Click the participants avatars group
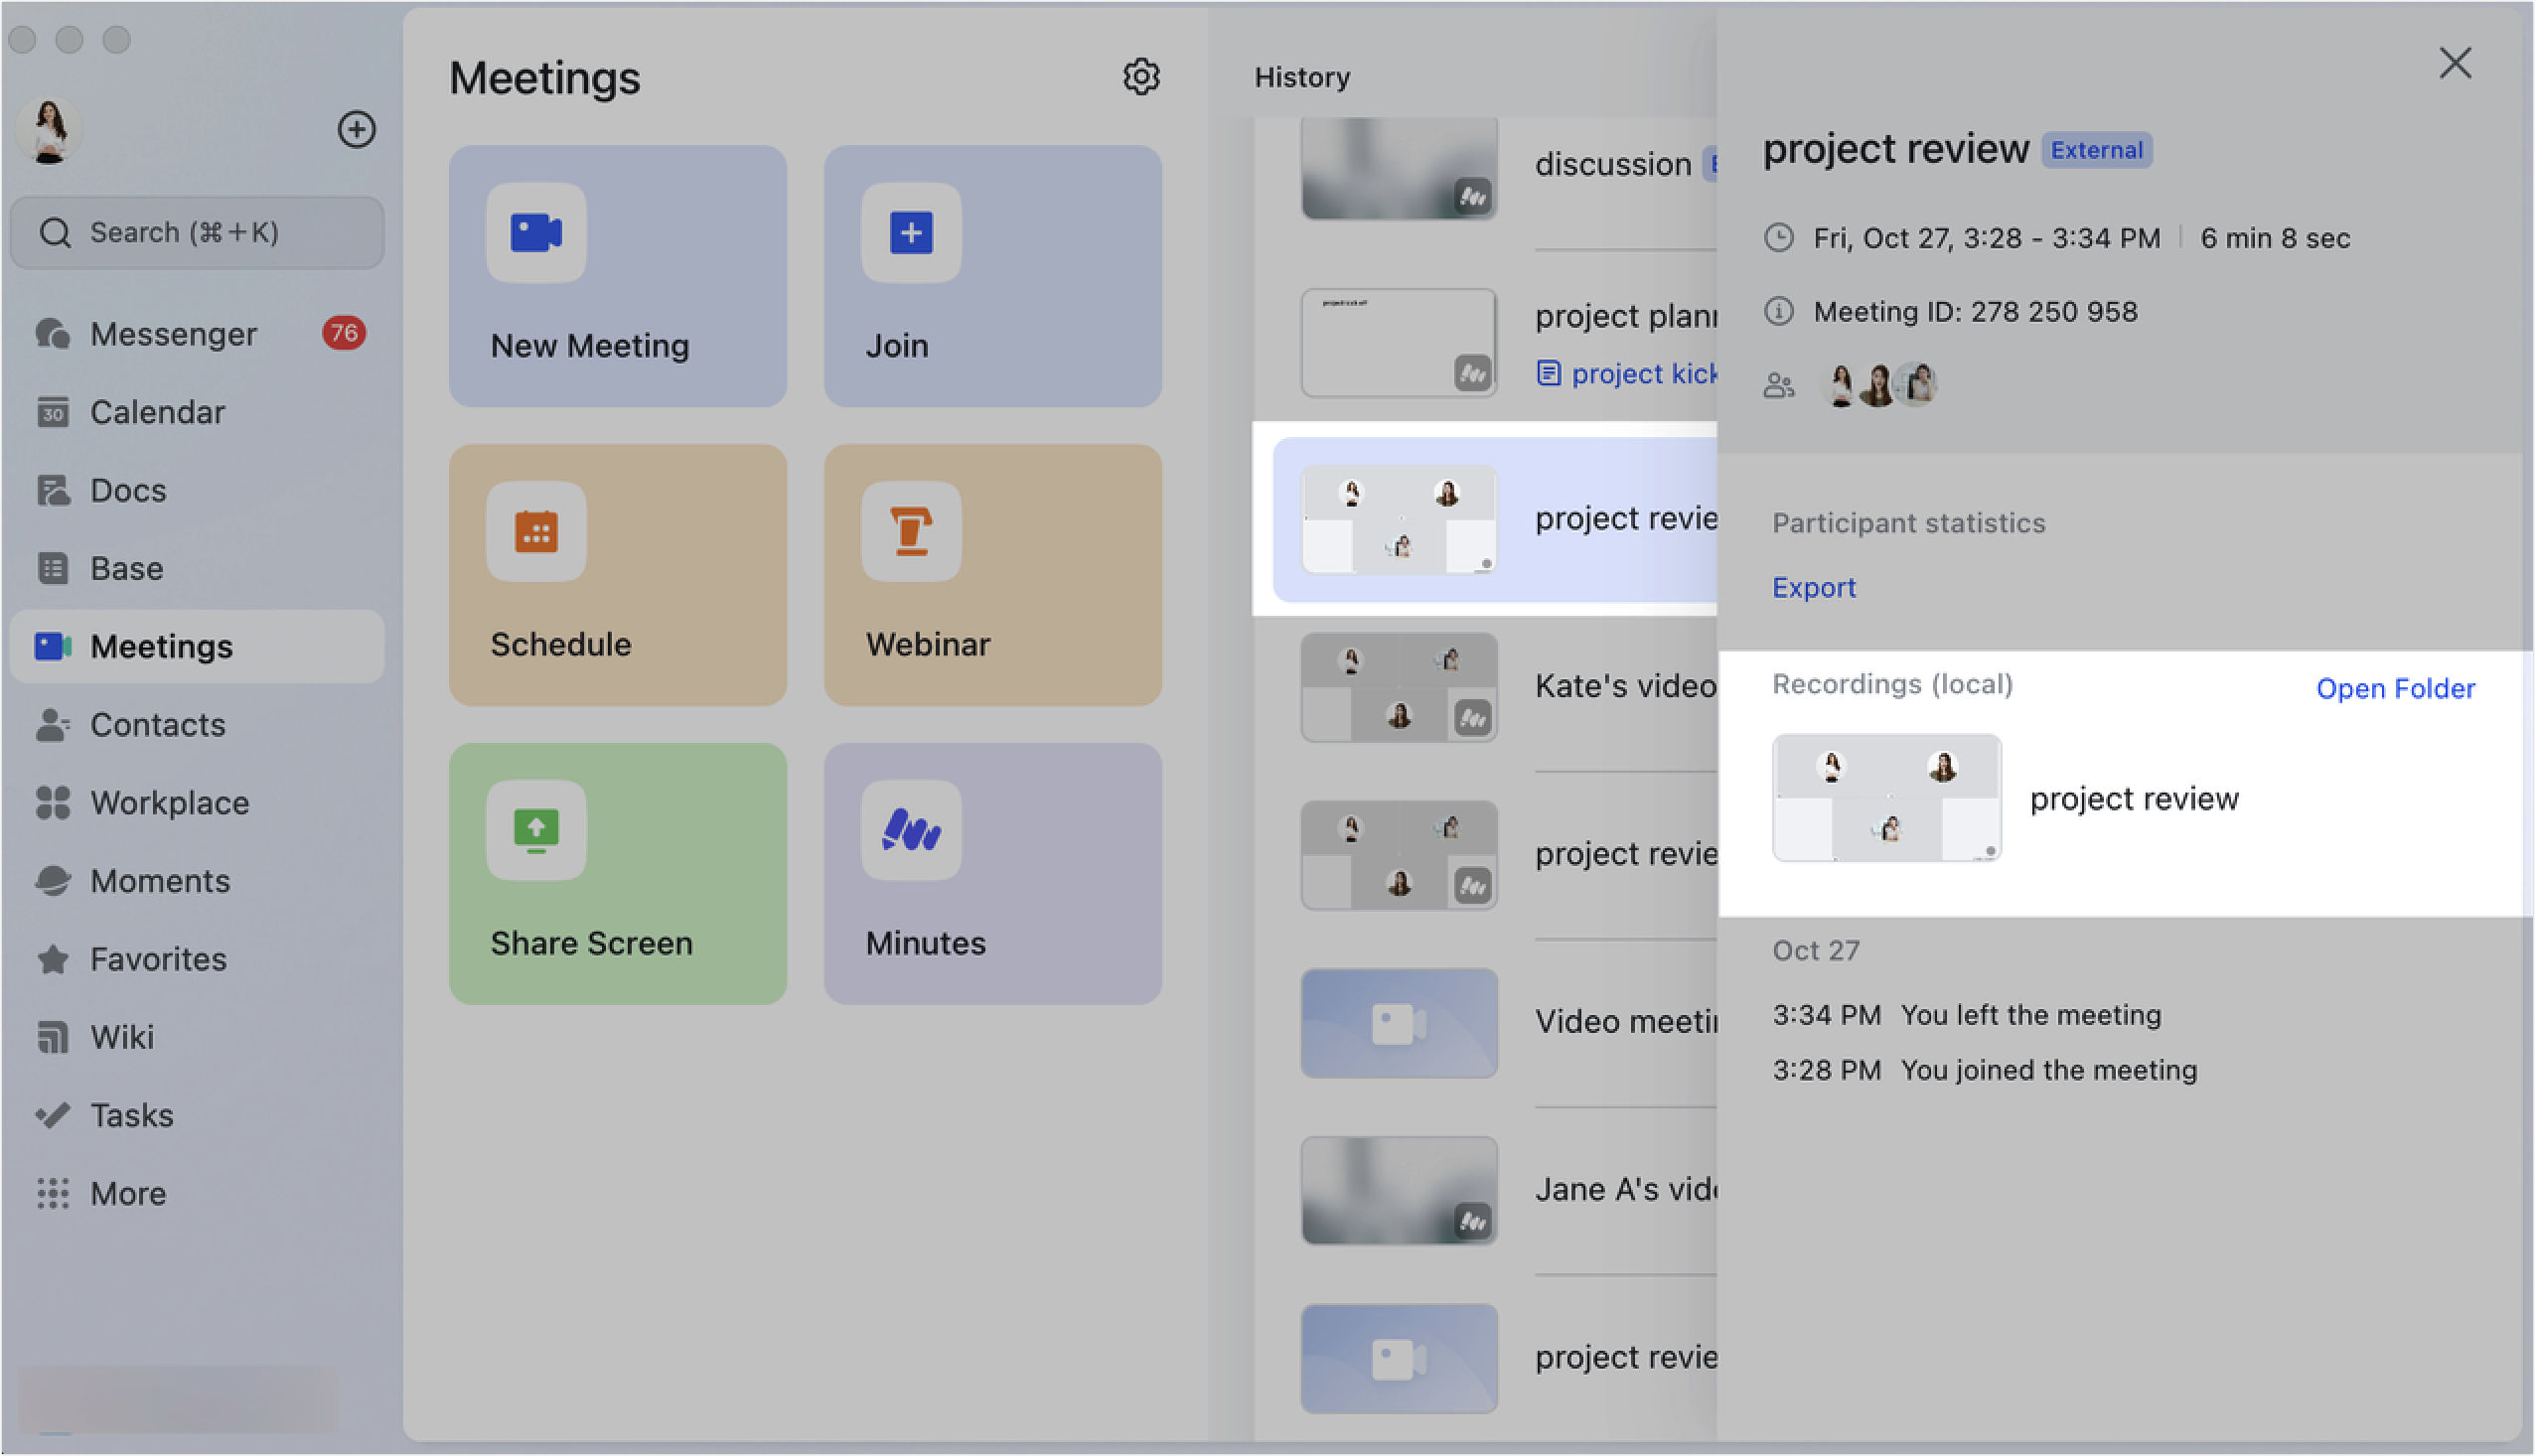Viewport: 2535px width, 1456px height. (1880, 385)
